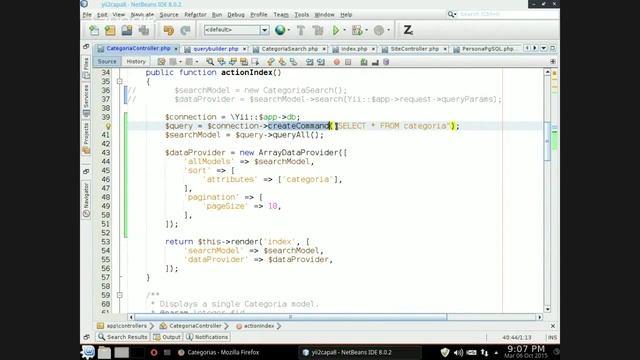
Task: Expand the globe browser dropdown arrow
Action: pyautogui.click(x=289, y=30)
